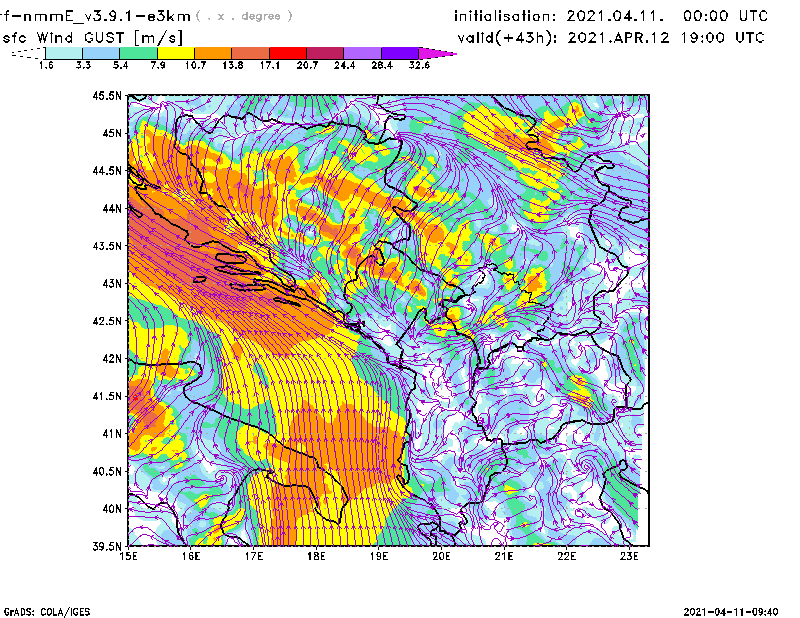Click the 45.5N latitude label
The image size is (800, 618).
click(107, 95)
